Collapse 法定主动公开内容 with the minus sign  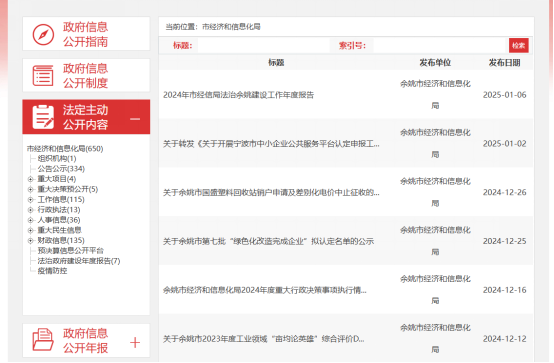pos(135,119)
